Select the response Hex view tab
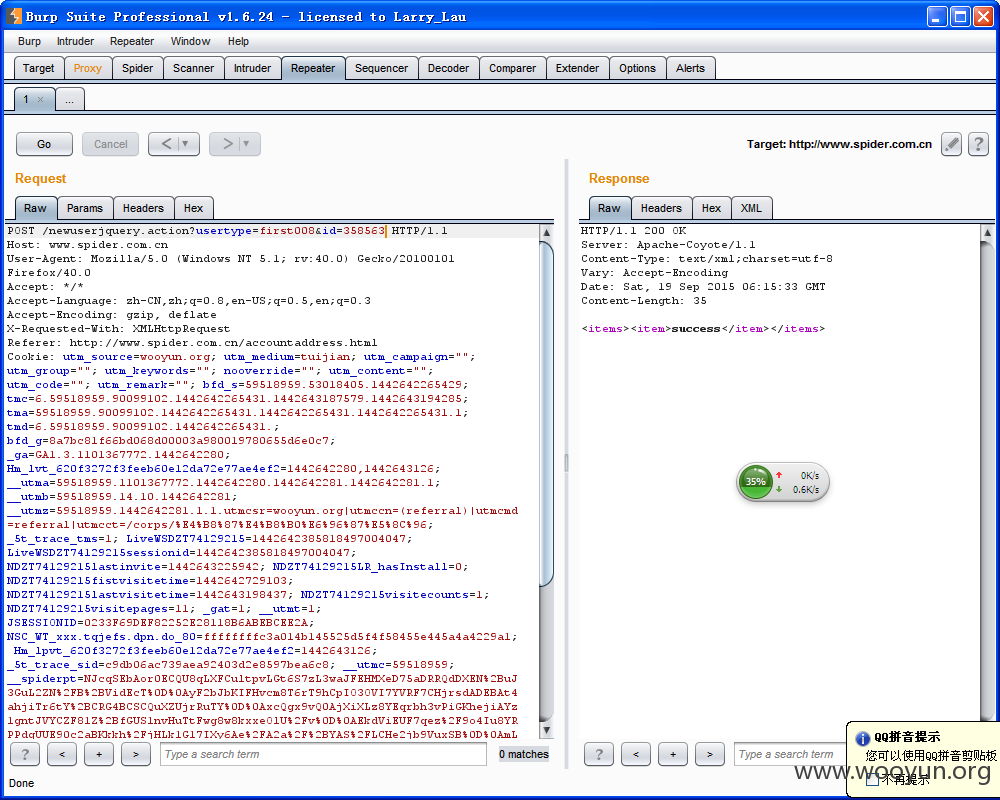The image size is (1000, 800). coord(711,209)
